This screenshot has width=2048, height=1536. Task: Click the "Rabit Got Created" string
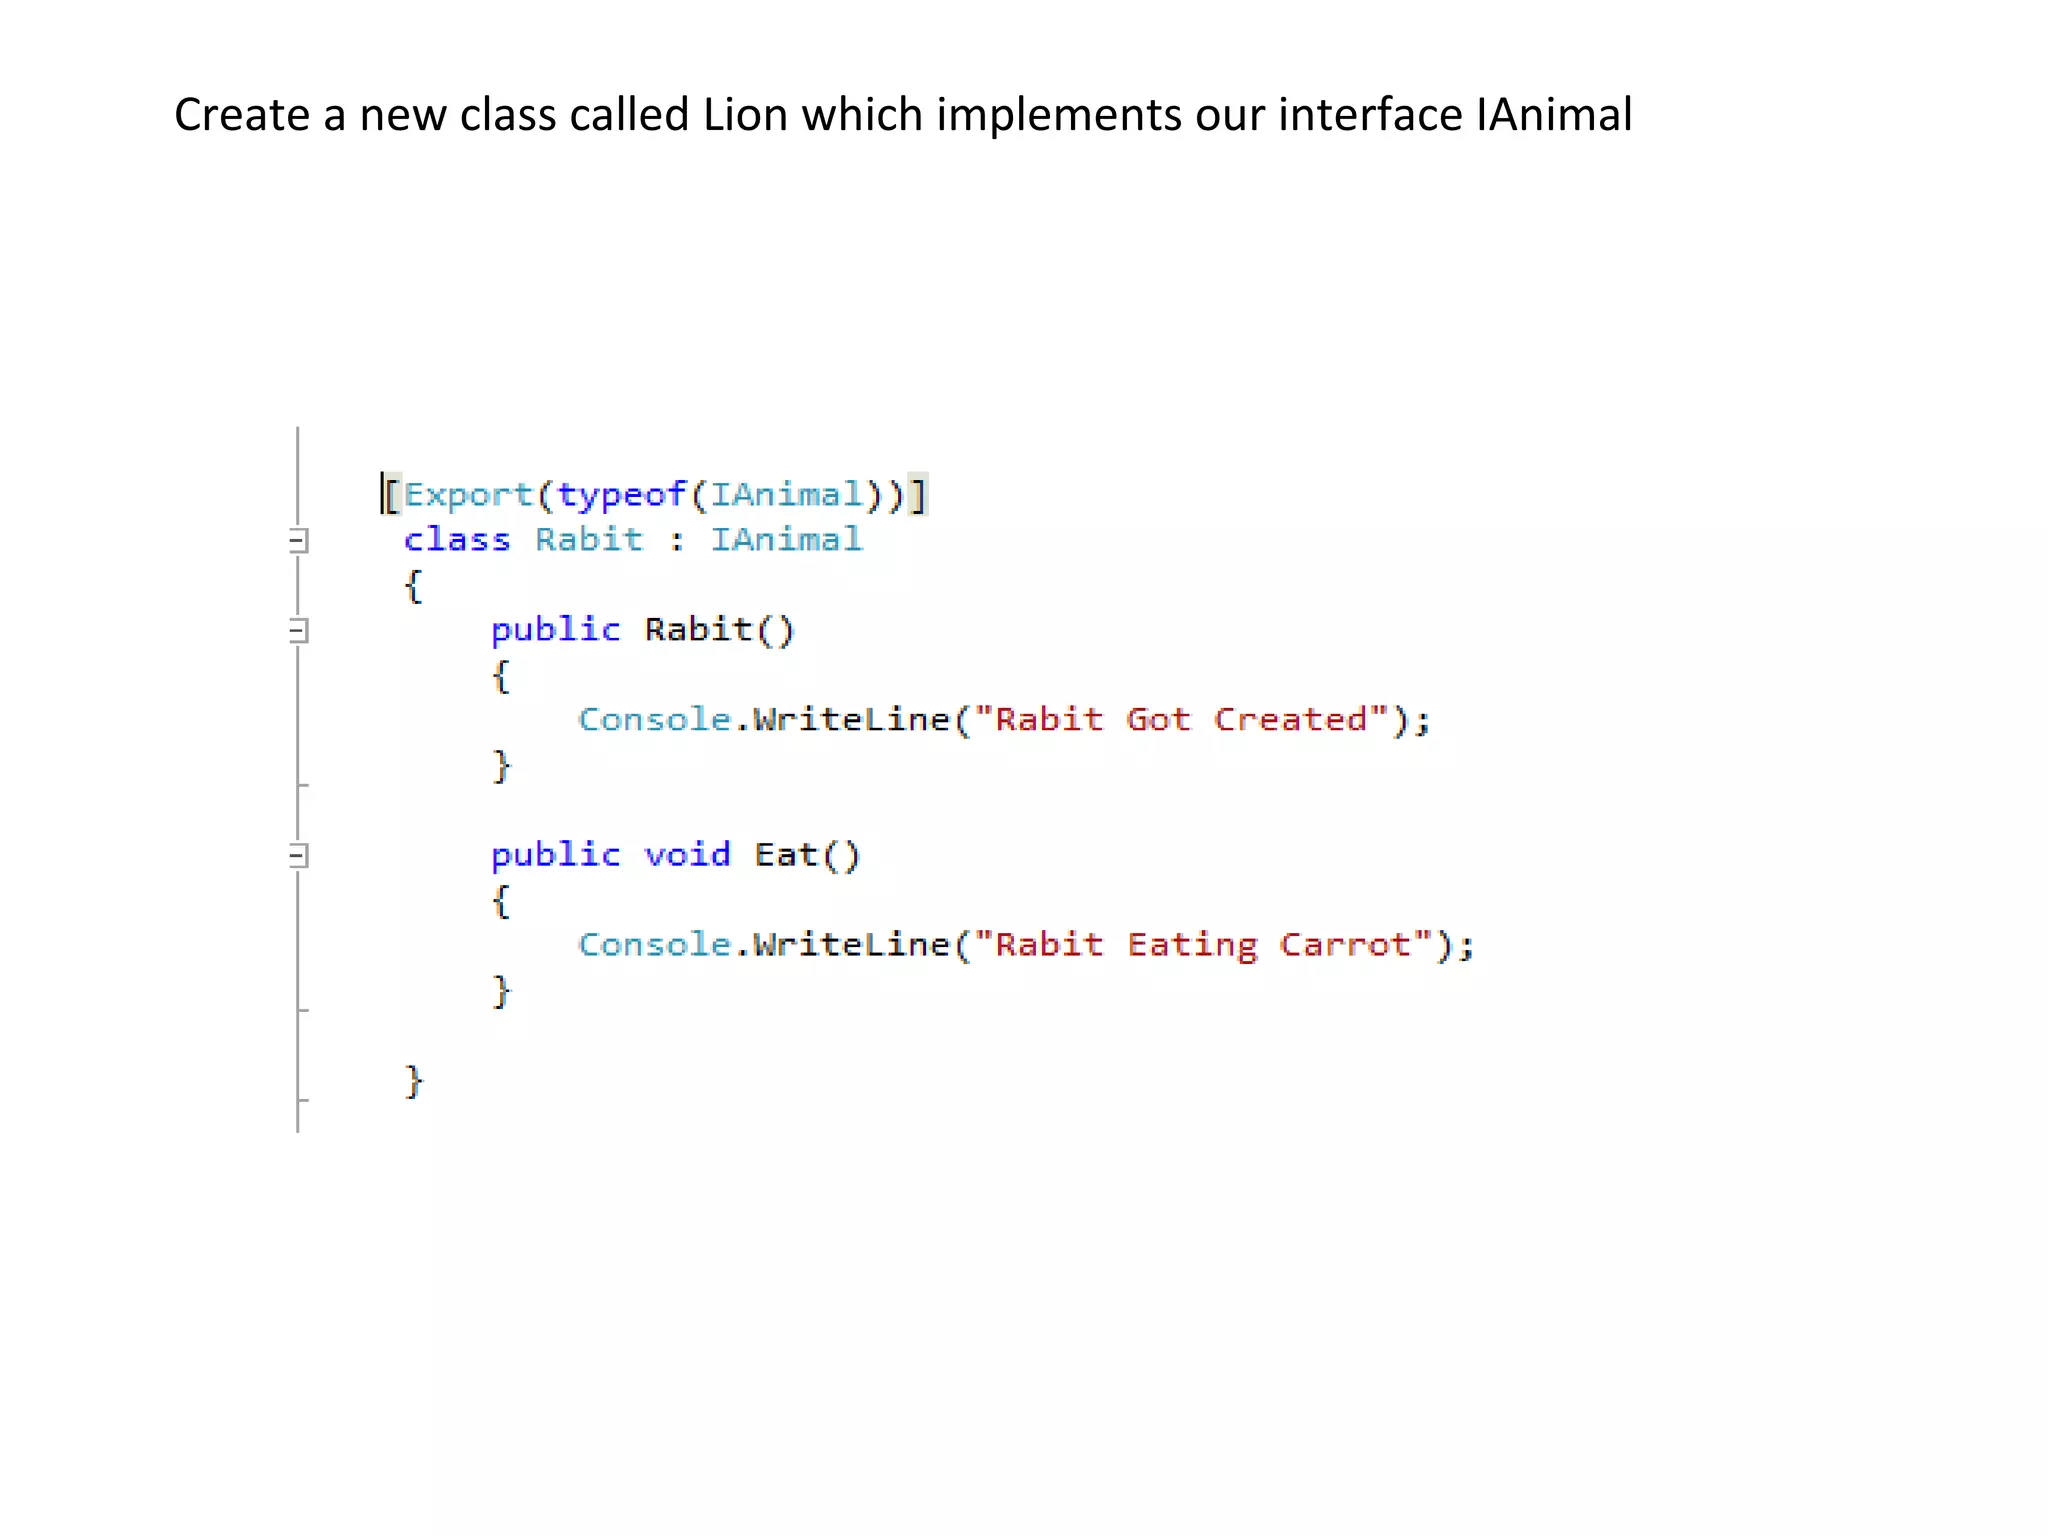[x=1181, y=720]
